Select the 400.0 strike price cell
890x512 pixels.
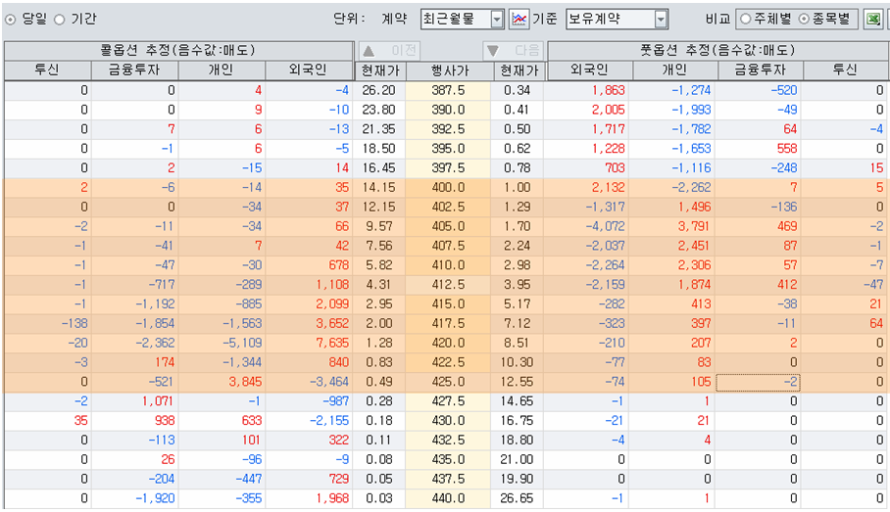(447, 186)
